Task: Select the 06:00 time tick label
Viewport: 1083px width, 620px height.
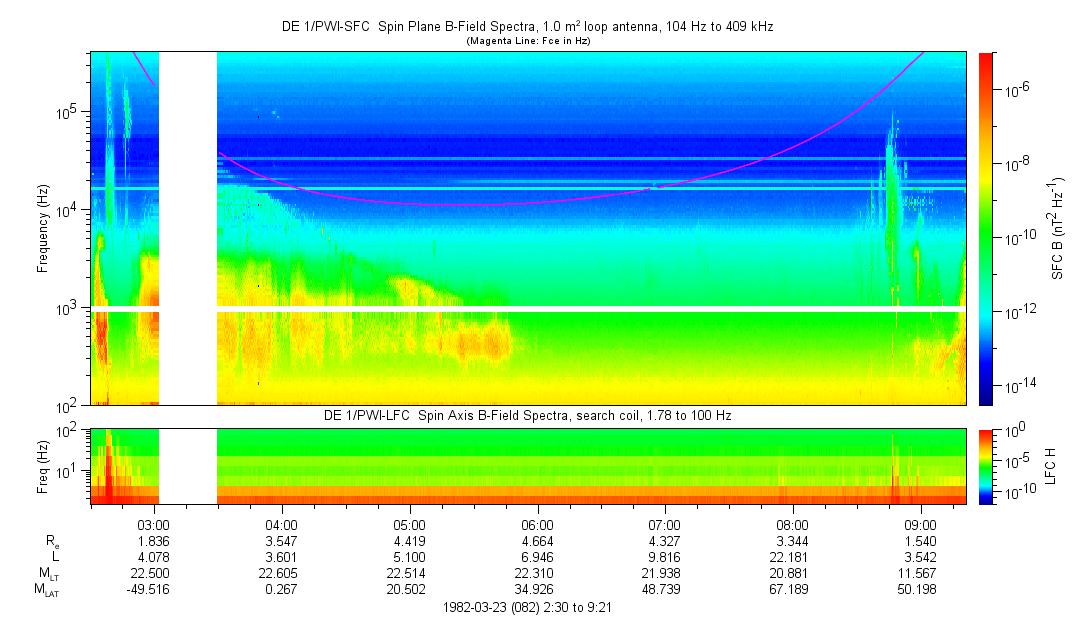Action: pos(537,524)
